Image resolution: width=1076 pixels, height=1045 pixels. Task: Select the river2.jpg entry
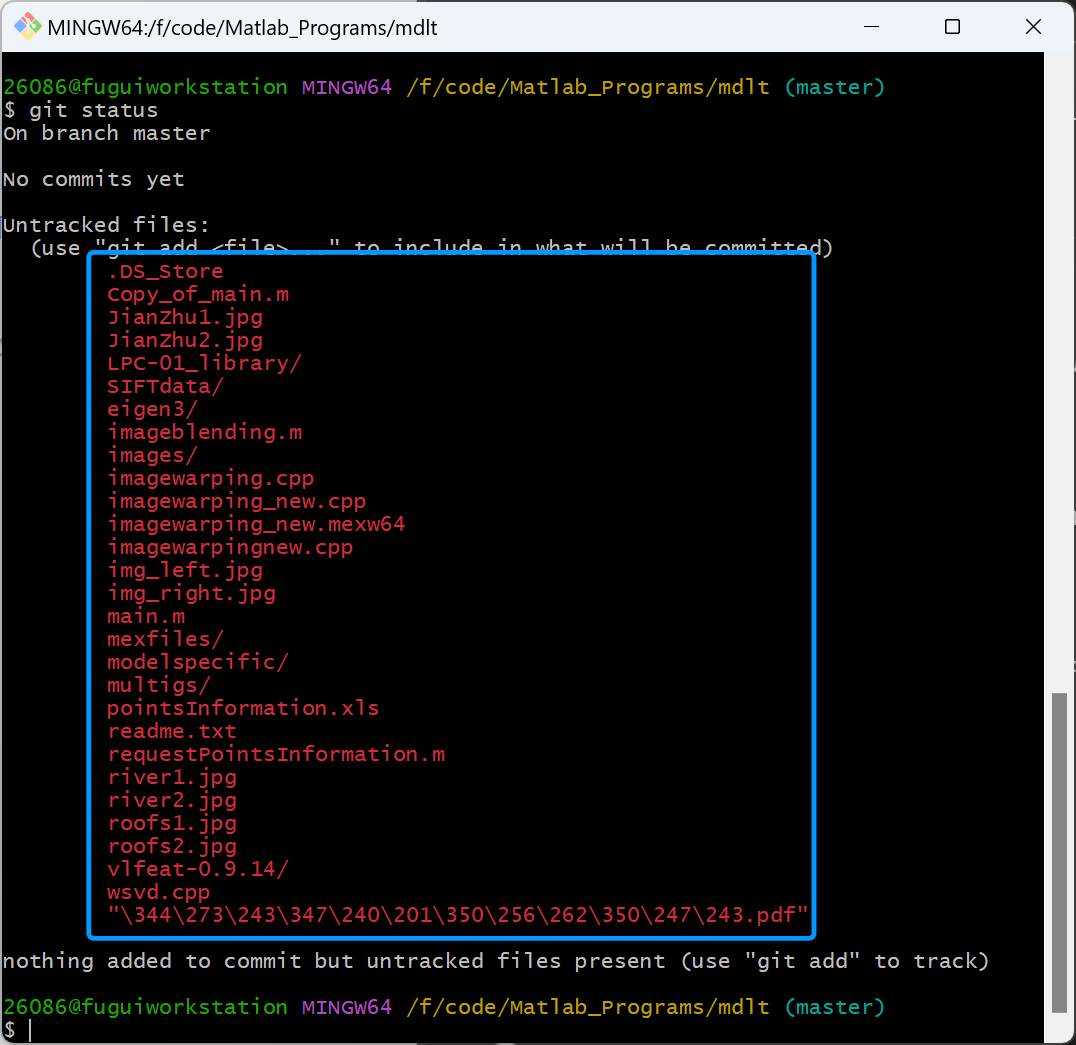(x=172, y=800)
